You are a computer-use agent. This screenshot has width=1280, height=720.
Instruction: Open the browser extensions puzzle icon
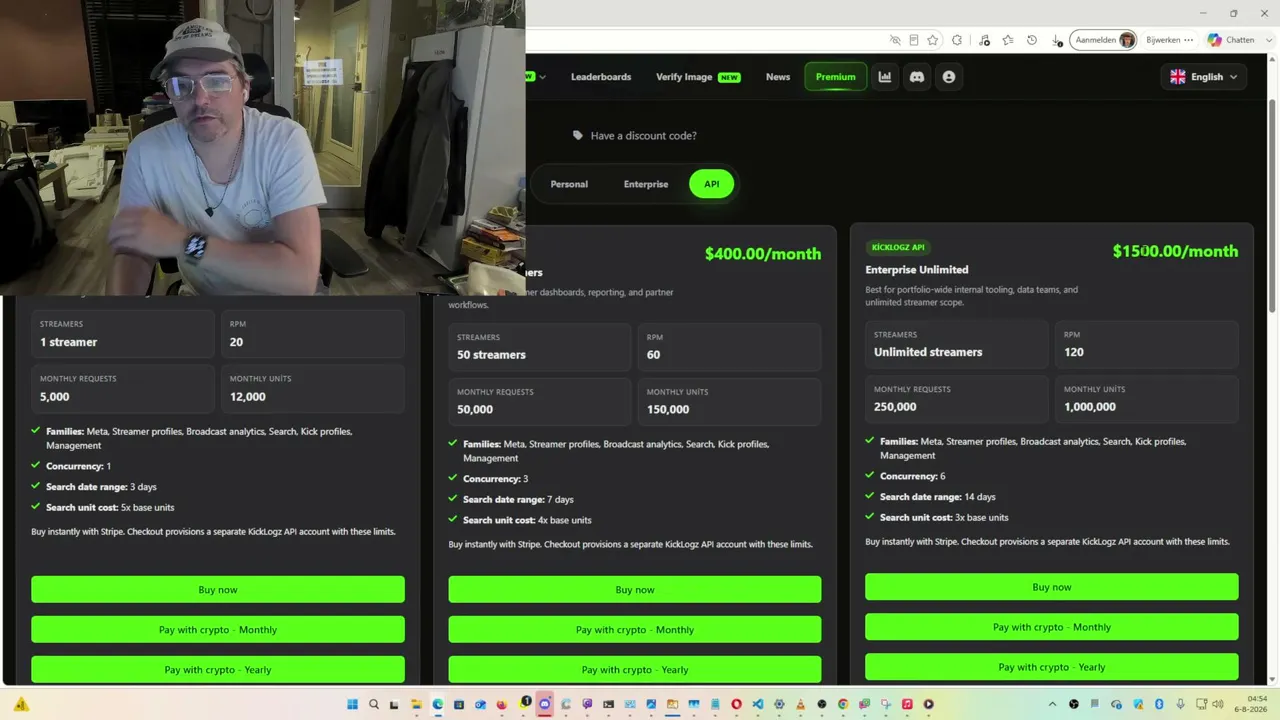tap(957, 40)
